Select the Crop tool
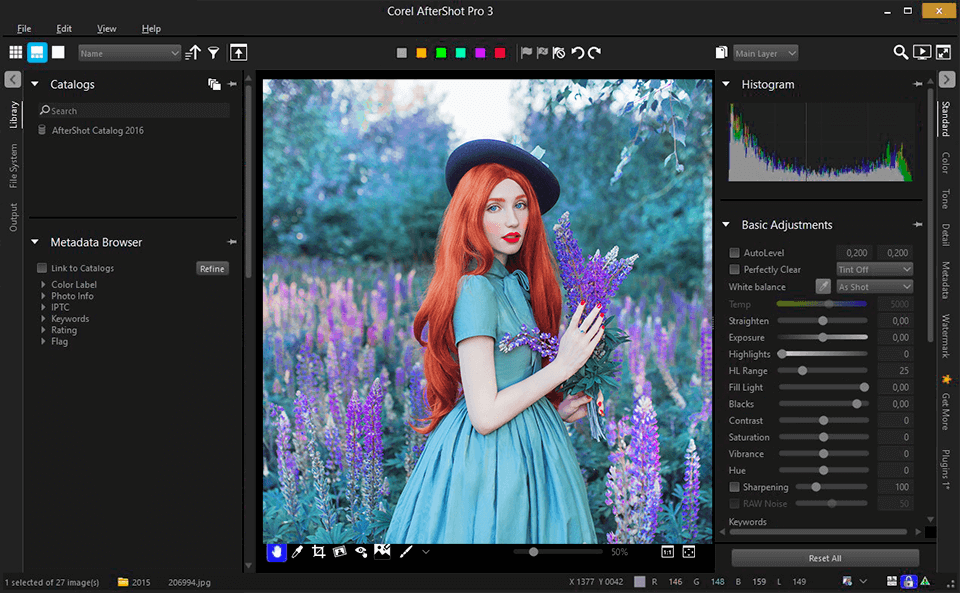The height and width of the screenshot is (593, 960). 318,551
